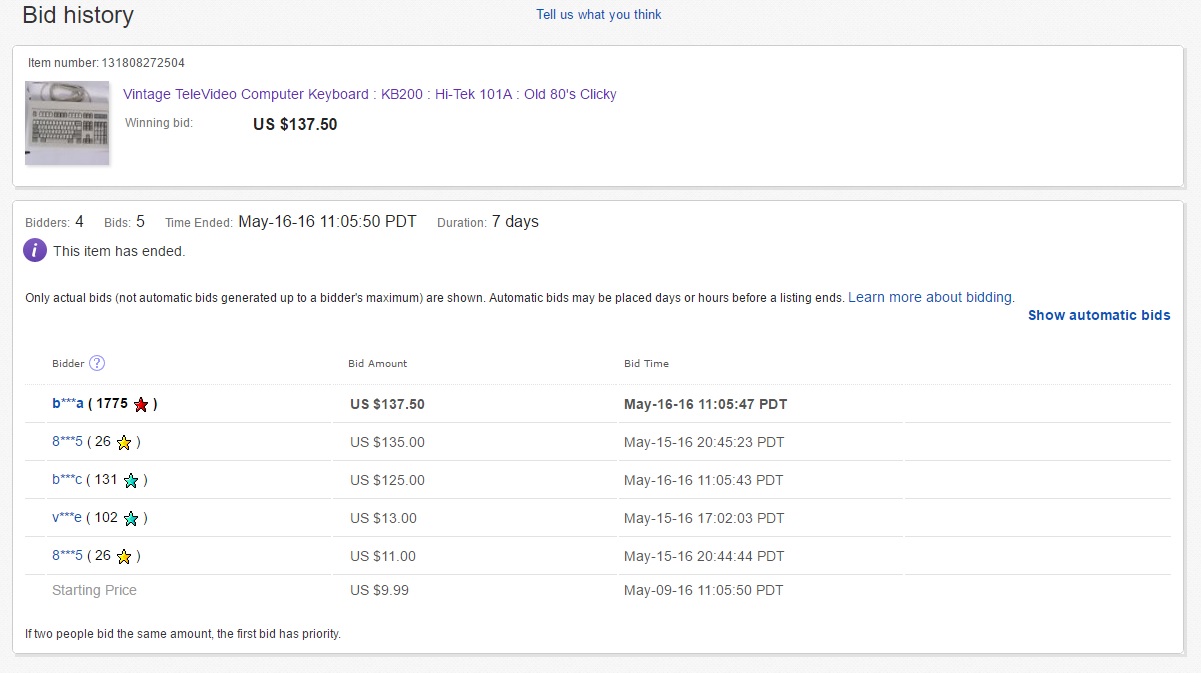
Task: Select bidder 8***5 who bid US $135.00
Action: tap(68, 442)
